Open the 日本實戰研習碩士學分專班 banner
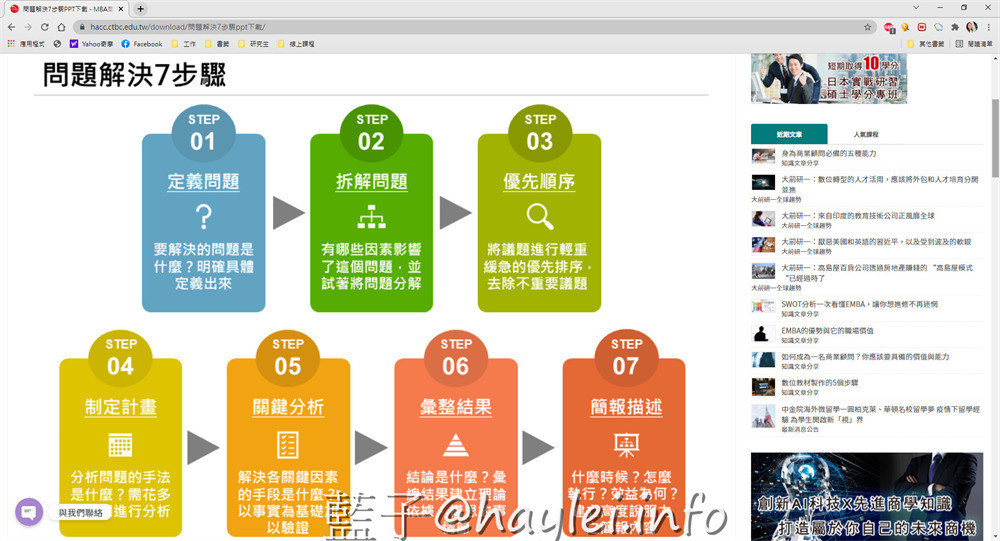Screen dimensions: 1000x541 click(x=828, y=78)
